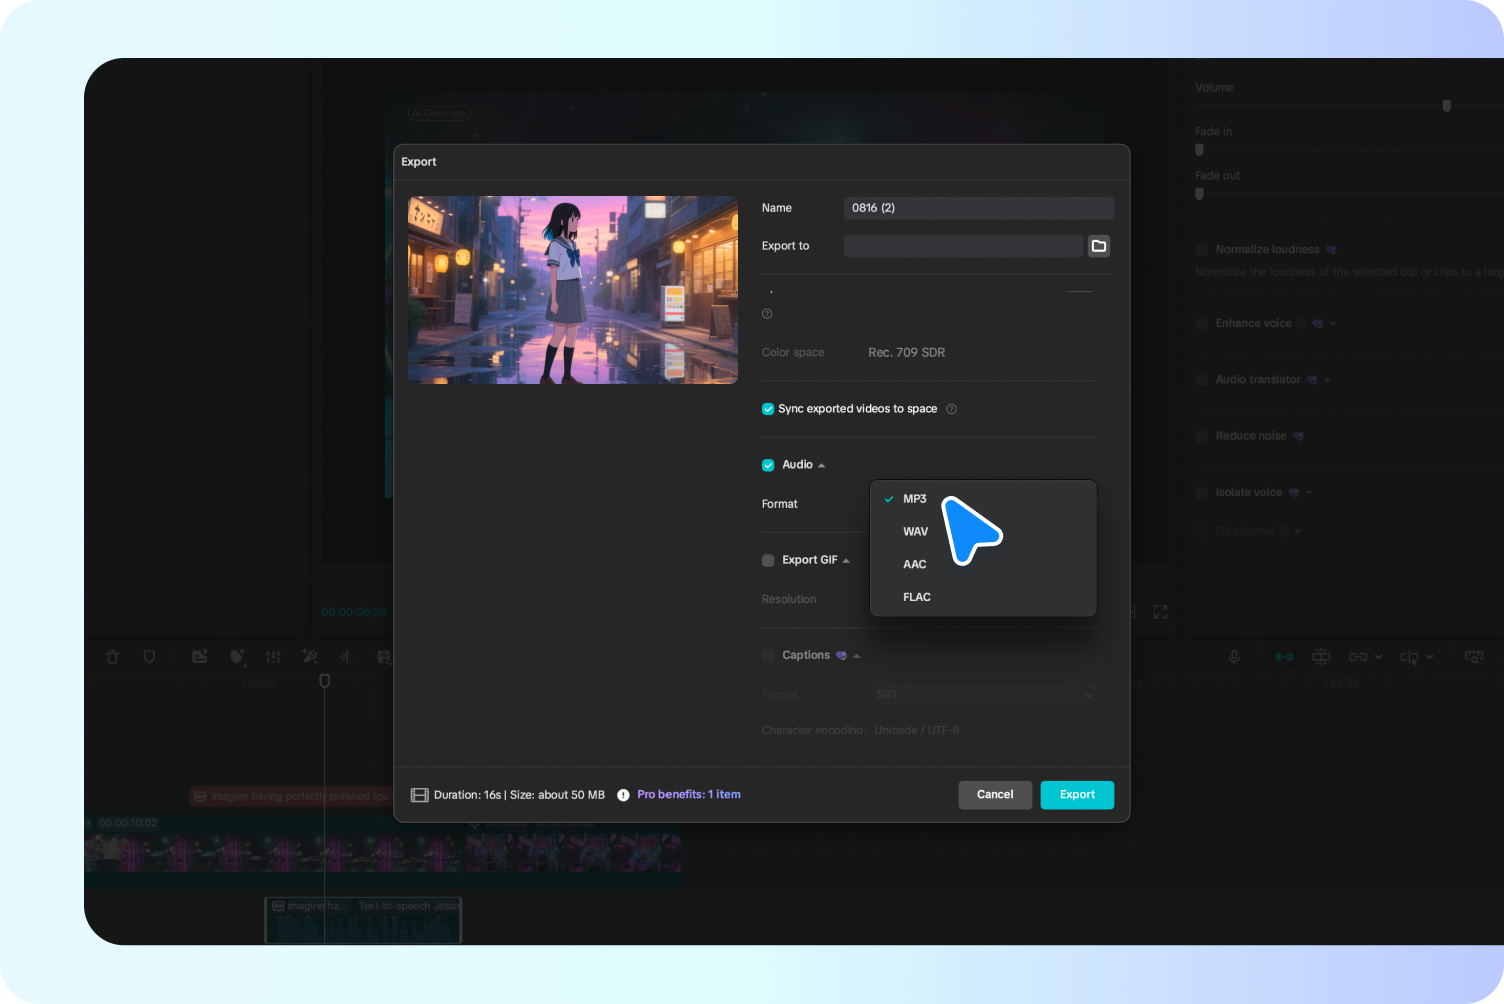The image size is (1504, 1004).
Task: Click the record microphone icon above the timeline
Action: [x=1234, y=657]
